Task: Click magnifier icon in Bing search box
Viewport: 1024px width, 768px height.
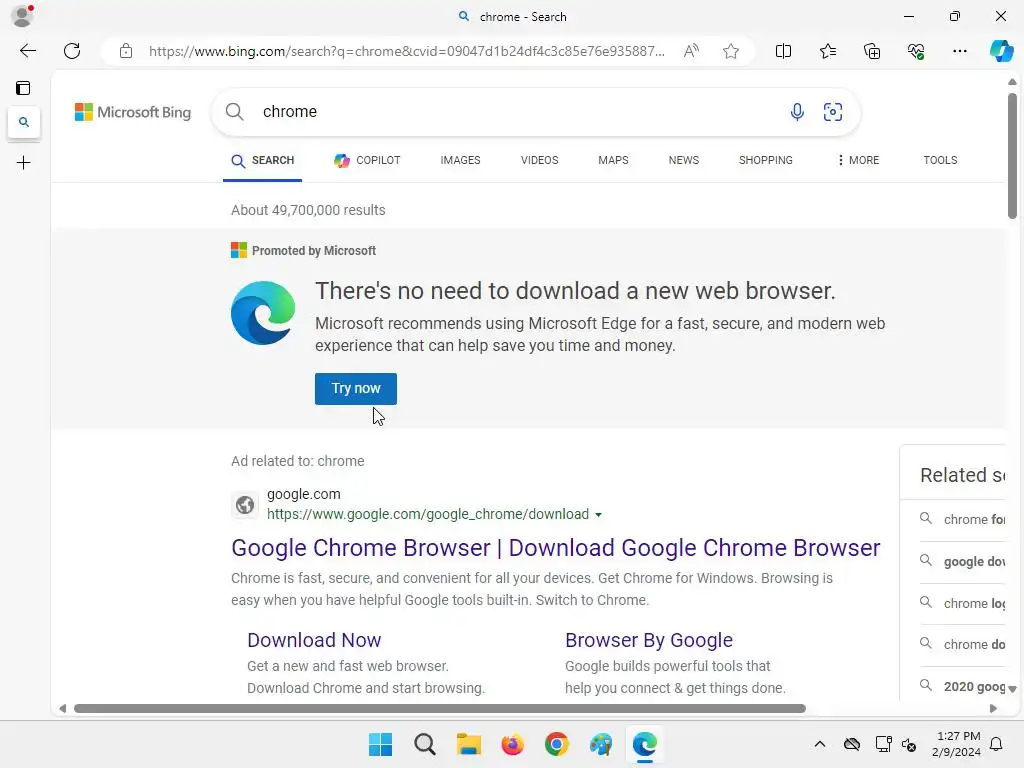Action: point(234,112)
